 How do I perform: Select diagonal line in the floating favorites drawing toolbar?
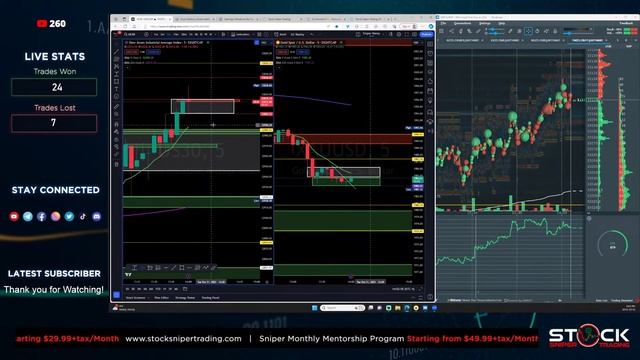[173, 268]
